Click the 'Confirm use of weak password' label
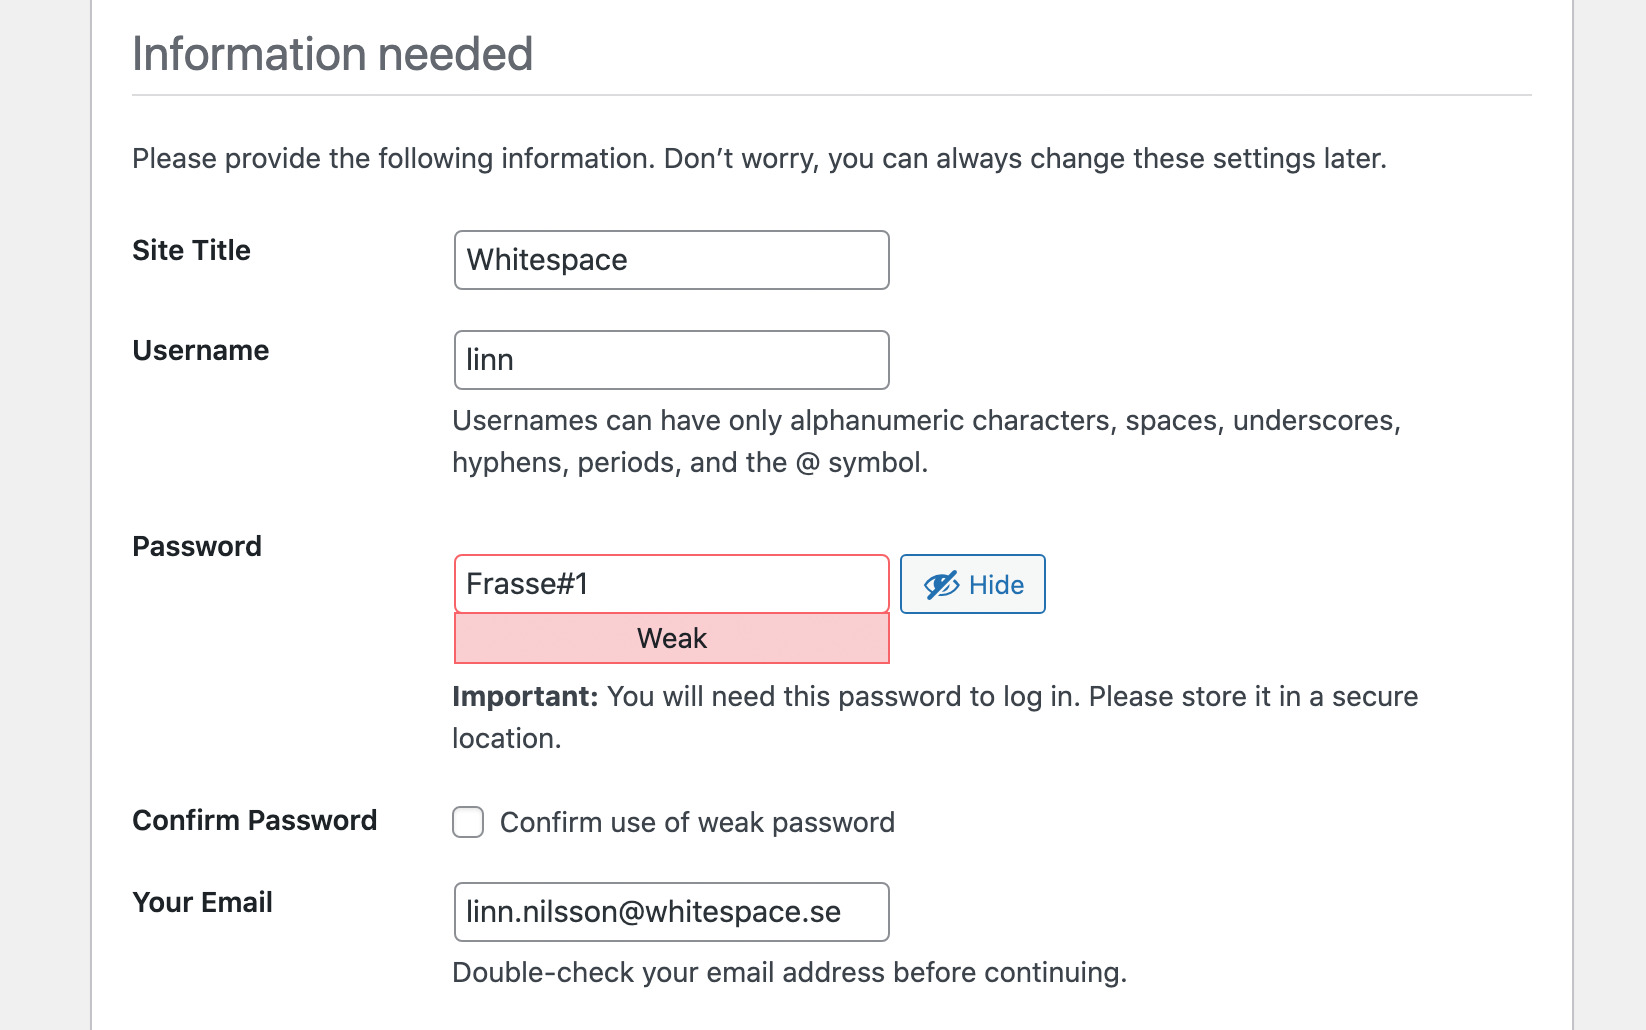The width and height of the screenshot is (1646, 1030). coord(697,822)
